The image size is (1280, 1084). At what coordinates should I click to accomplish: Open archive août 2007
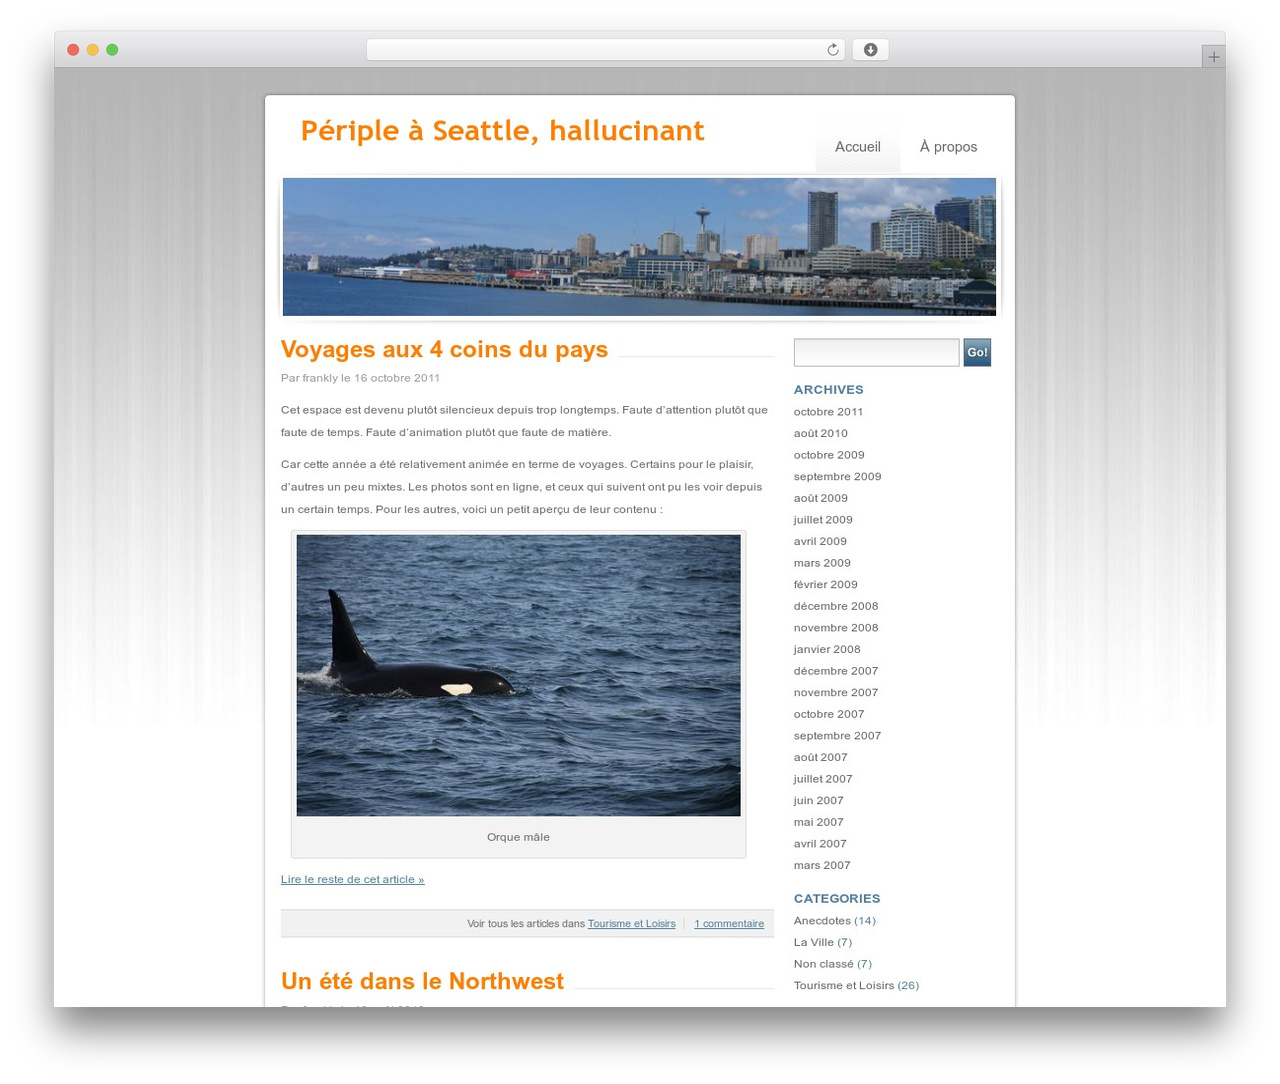pos(820,757)
